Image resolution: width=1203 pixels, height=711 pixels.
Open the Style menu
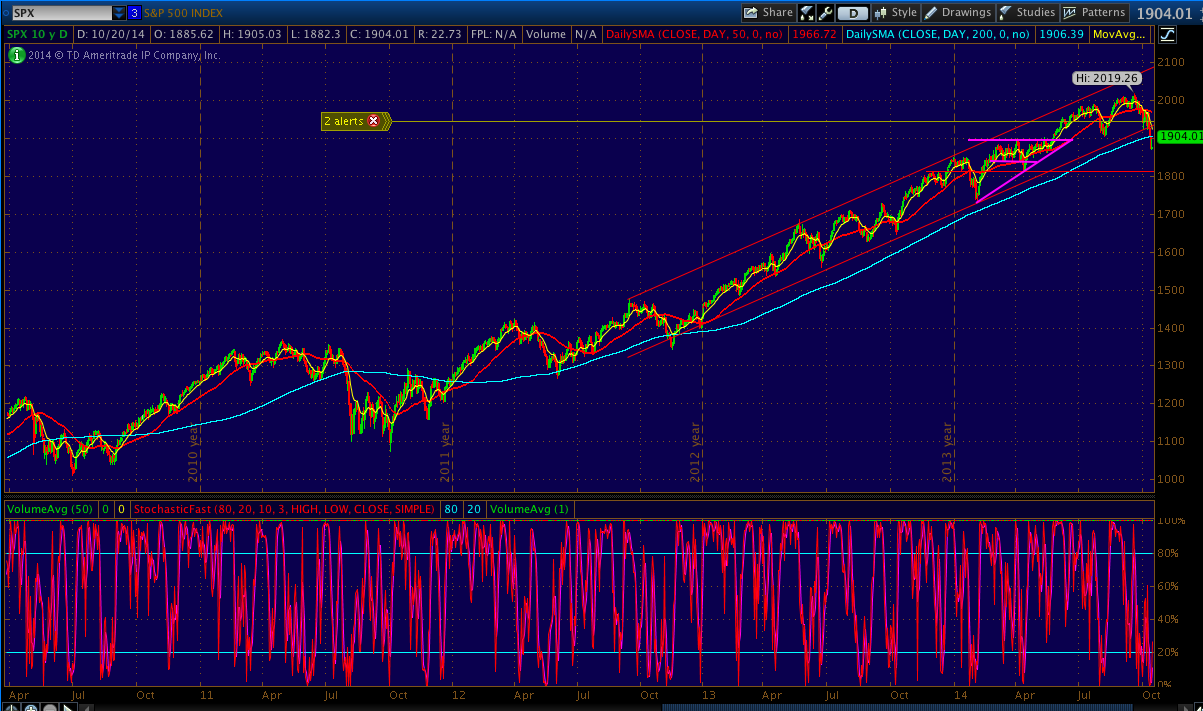pyautogui.click(x=895, y=13)
